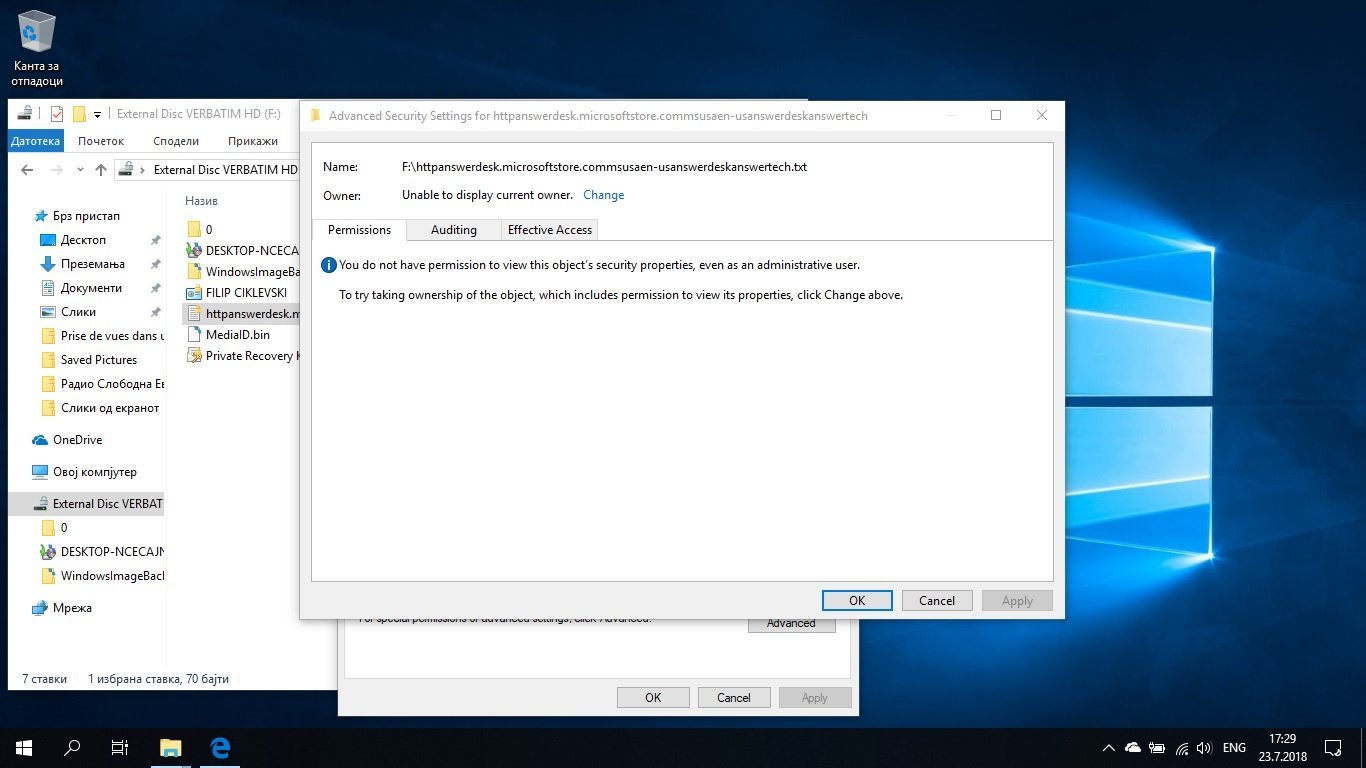The height and width of the screenshot is (768, 1366).
Task: Sort files by the Назив column header
Action: pos(201,201)
